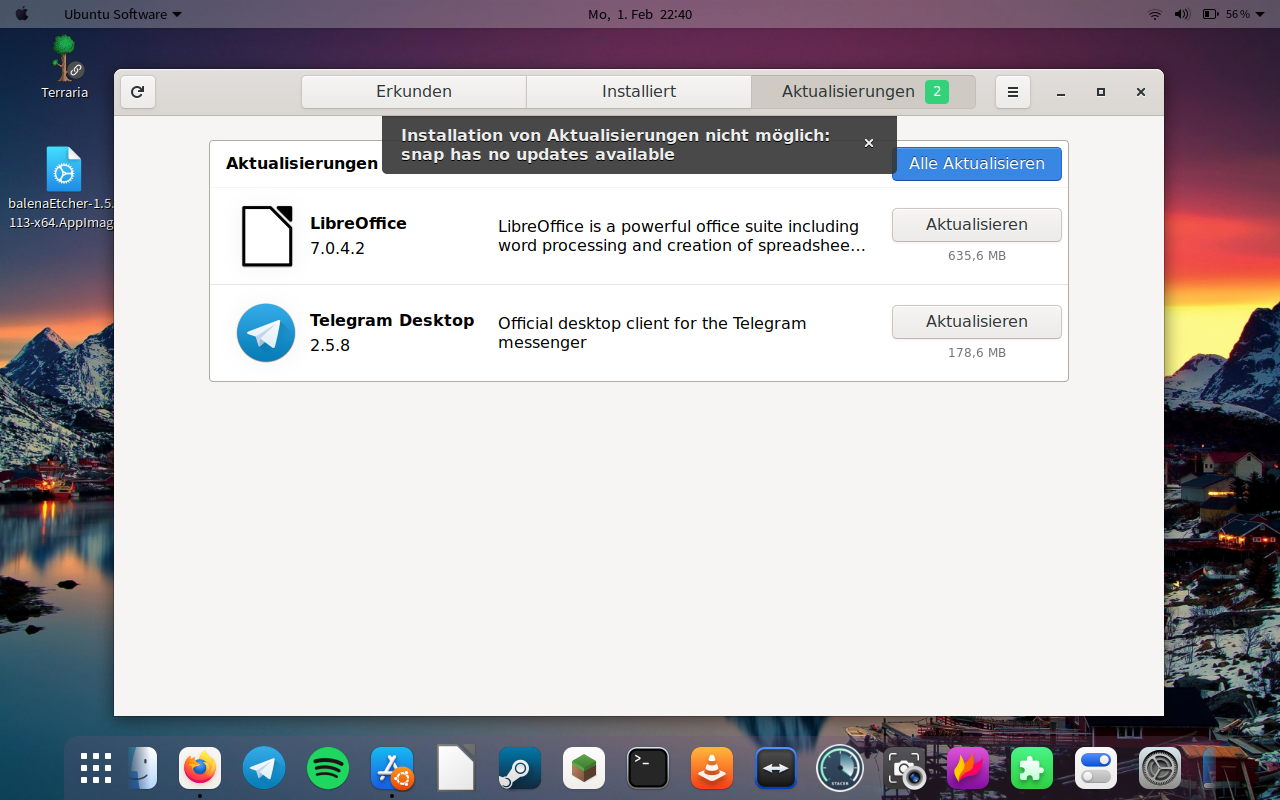Select the Aktualisierungen tab

click(x=864, y=91)
